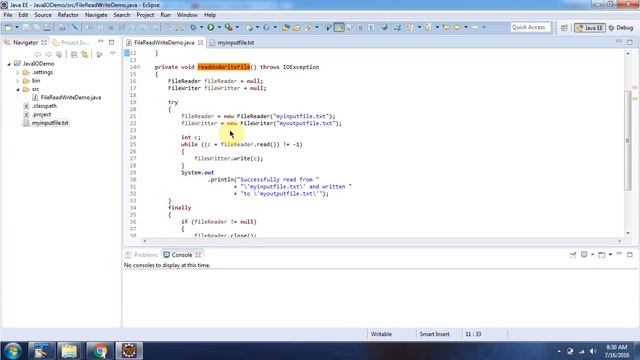The image size is (640, 360).
Task: Switch to the Debug perspective
Action: tap(620, 28)
